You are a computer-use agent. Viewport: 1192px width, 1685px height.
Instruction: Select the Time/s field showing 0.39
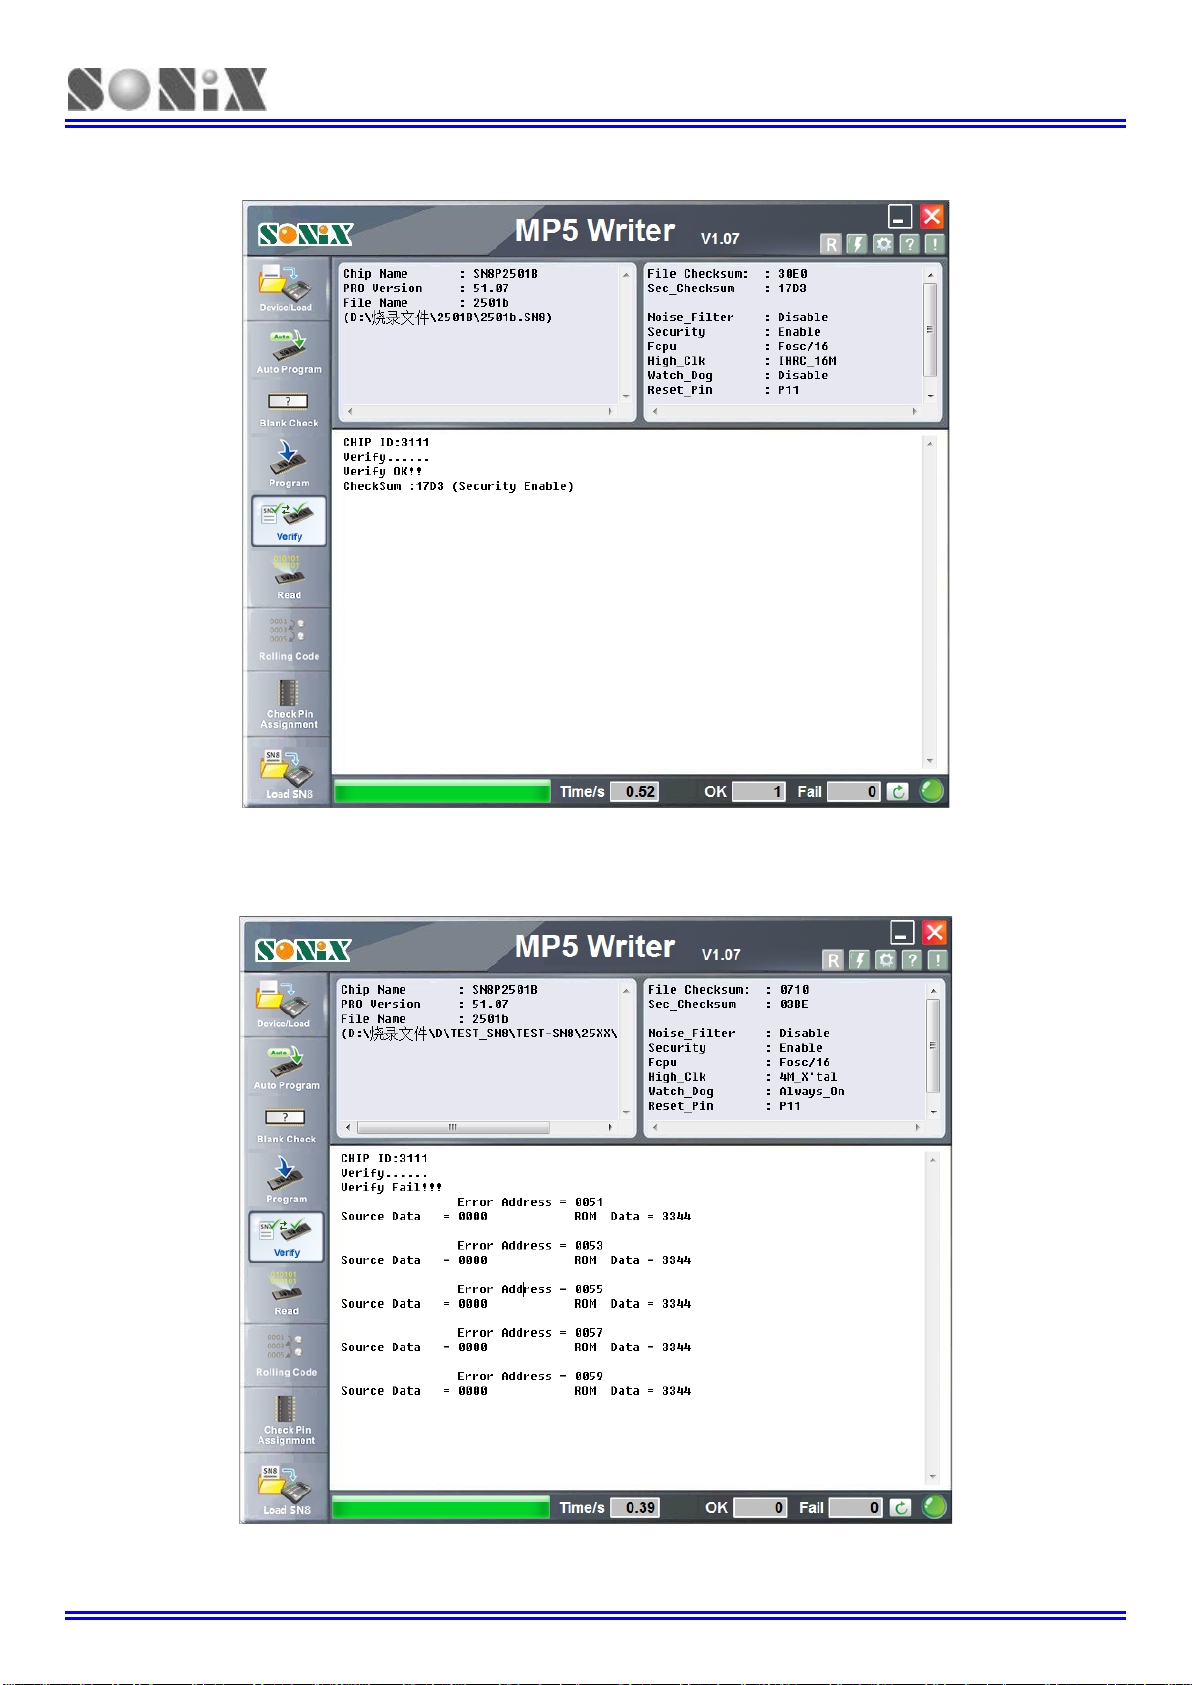[x=635, y=1508]
